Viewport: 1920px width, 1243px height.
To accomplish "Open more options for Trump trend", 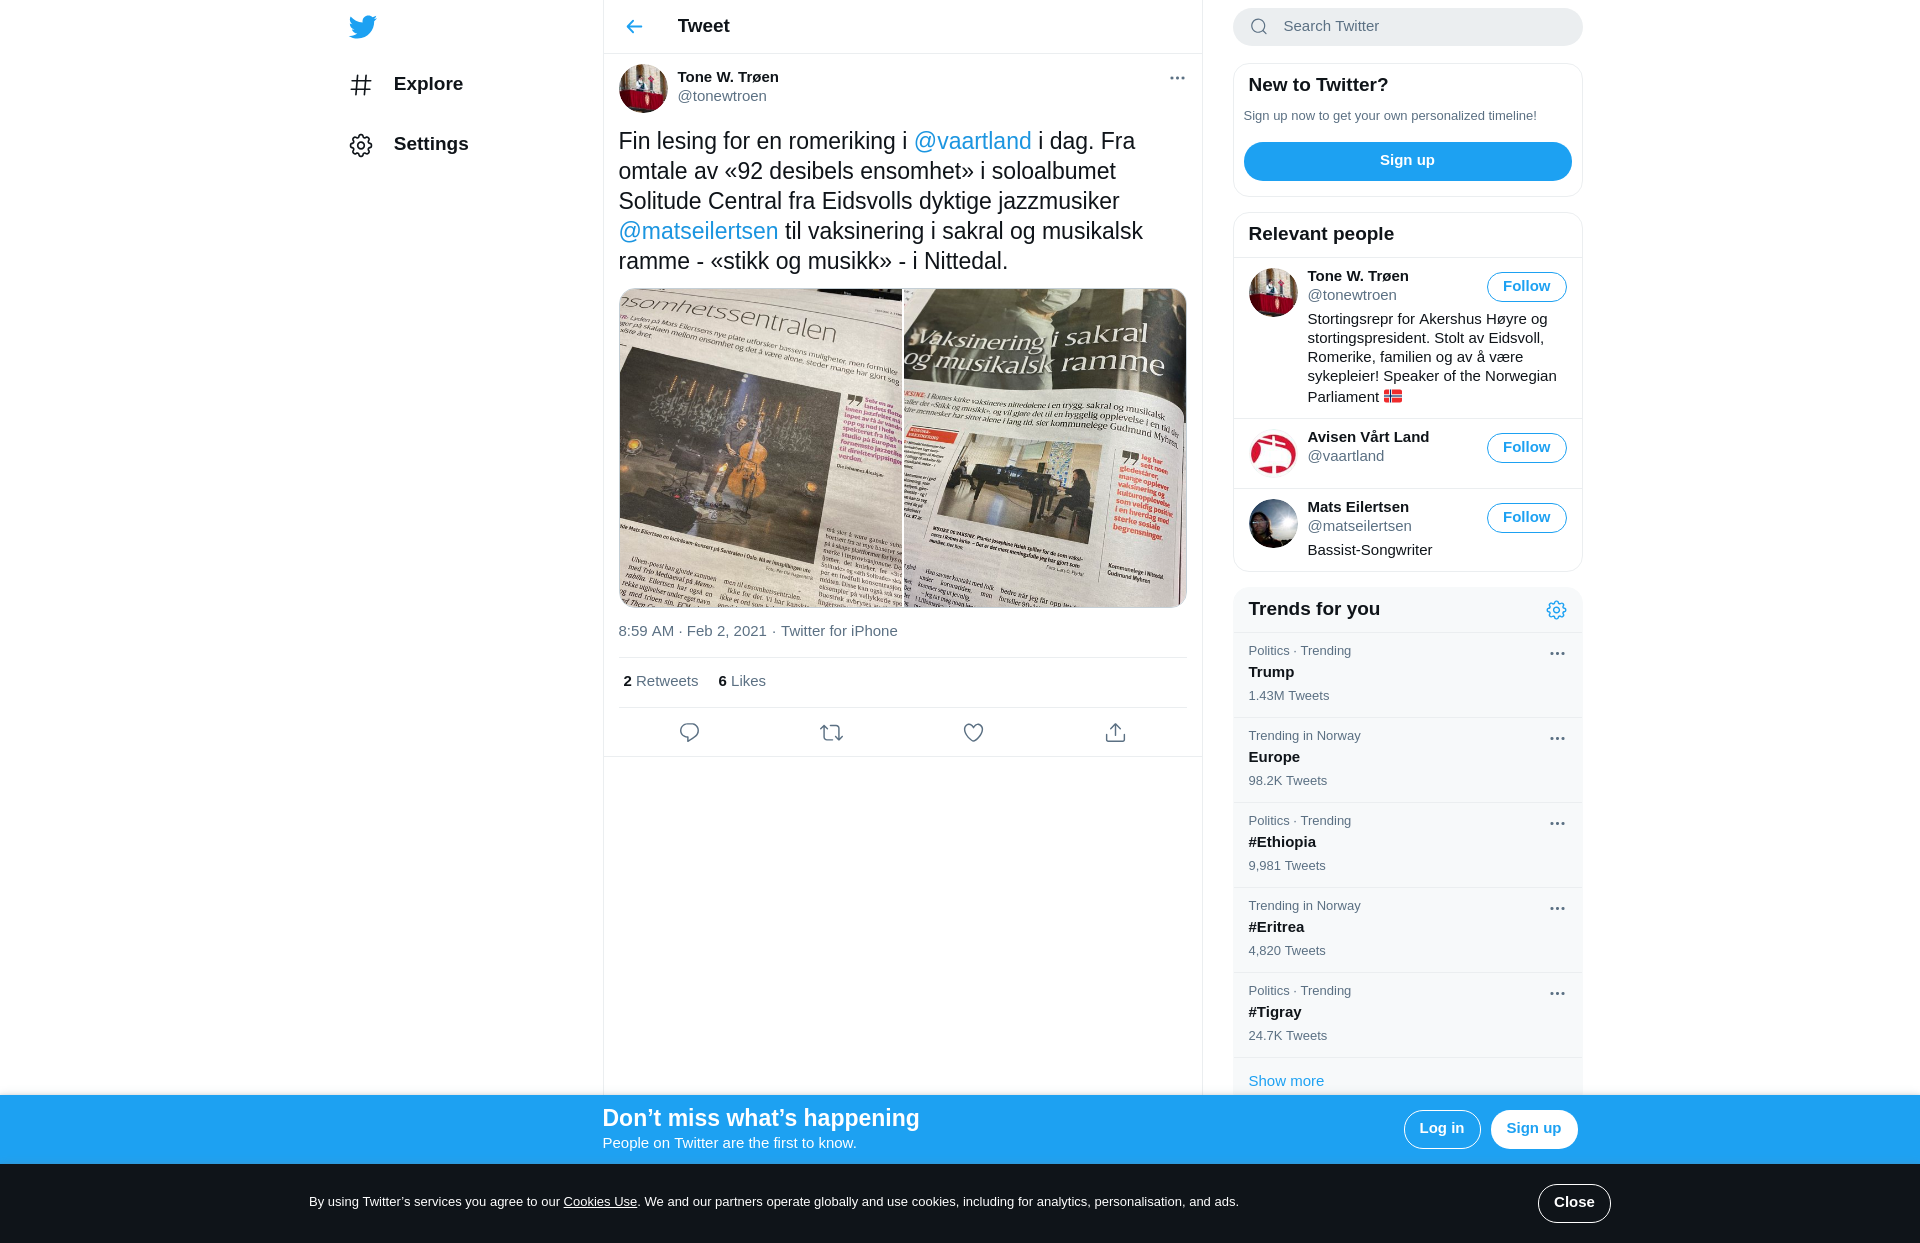I will click(1557, 654).
